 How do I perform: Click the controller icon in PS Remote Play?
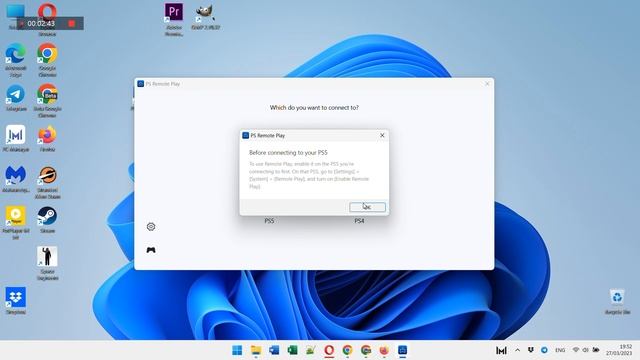151,250
